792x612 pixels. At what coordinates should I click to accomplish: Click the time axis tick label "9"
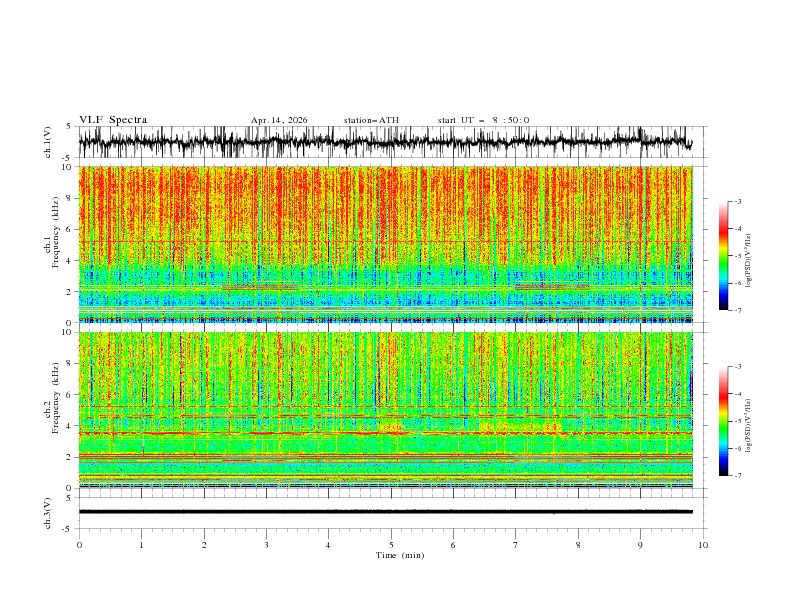tap(640, 545)
